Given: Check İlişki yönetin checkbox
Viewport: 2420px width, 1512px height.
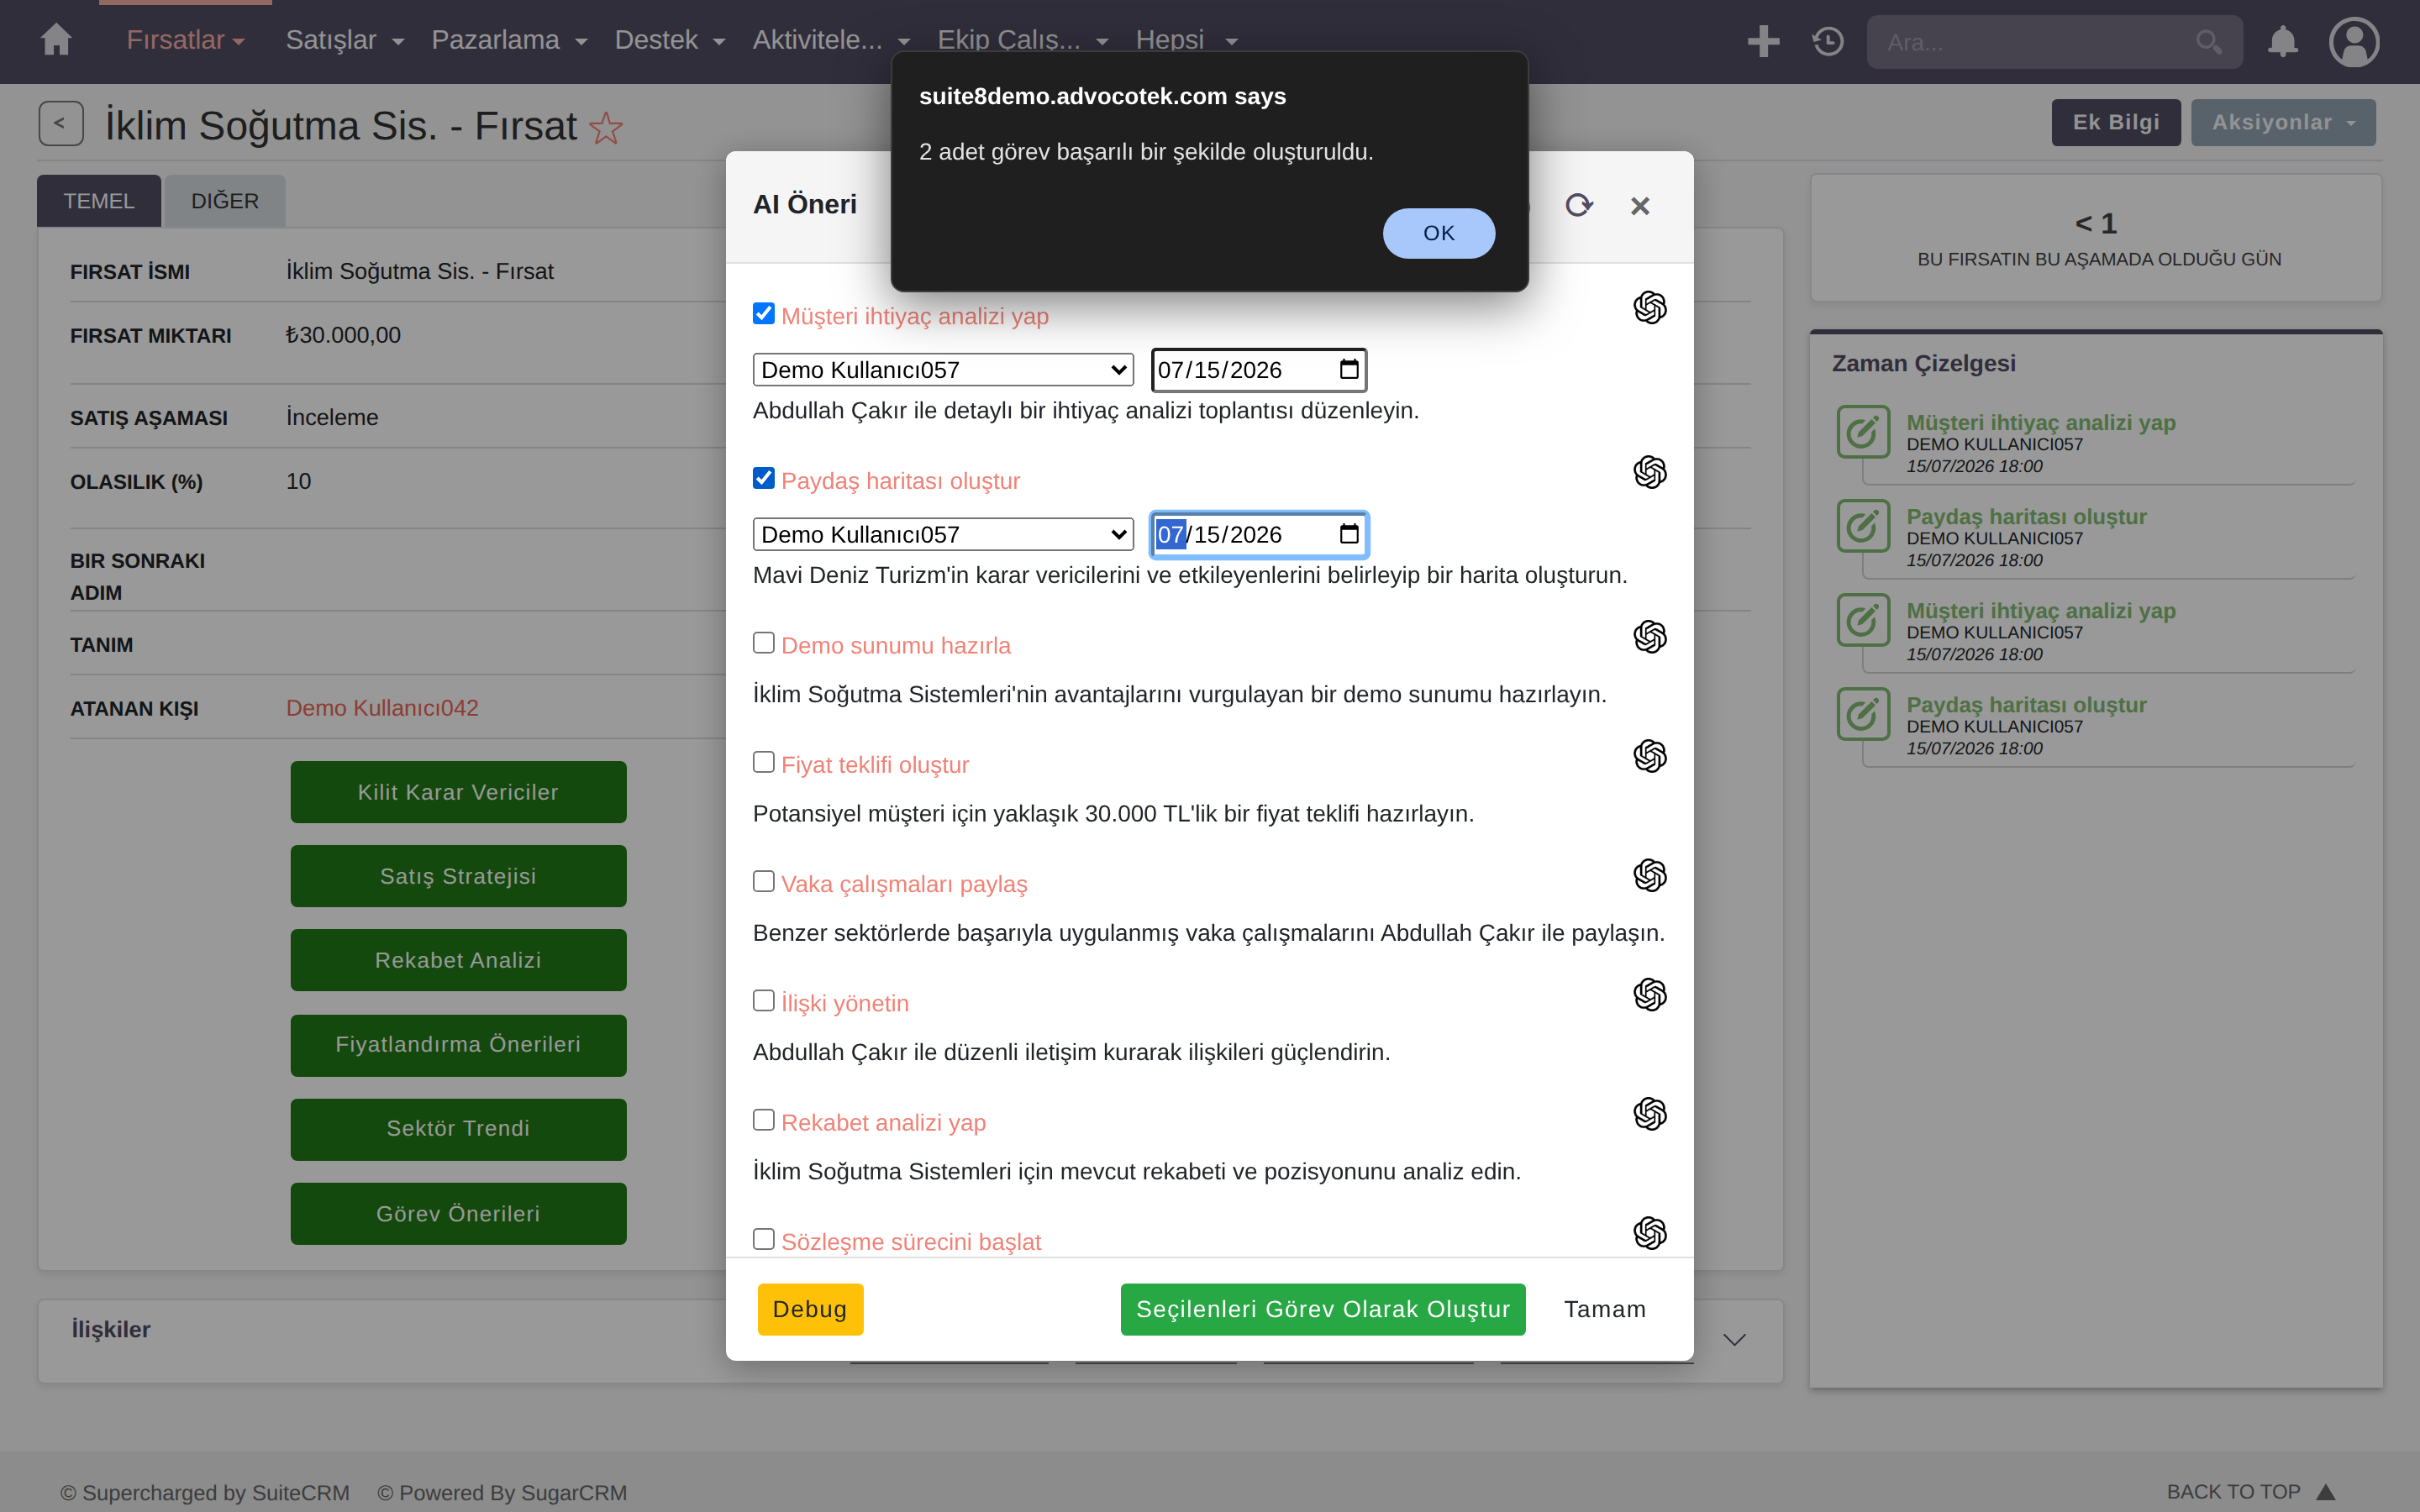Looking at the screenshot, I should click(764, 1001).
